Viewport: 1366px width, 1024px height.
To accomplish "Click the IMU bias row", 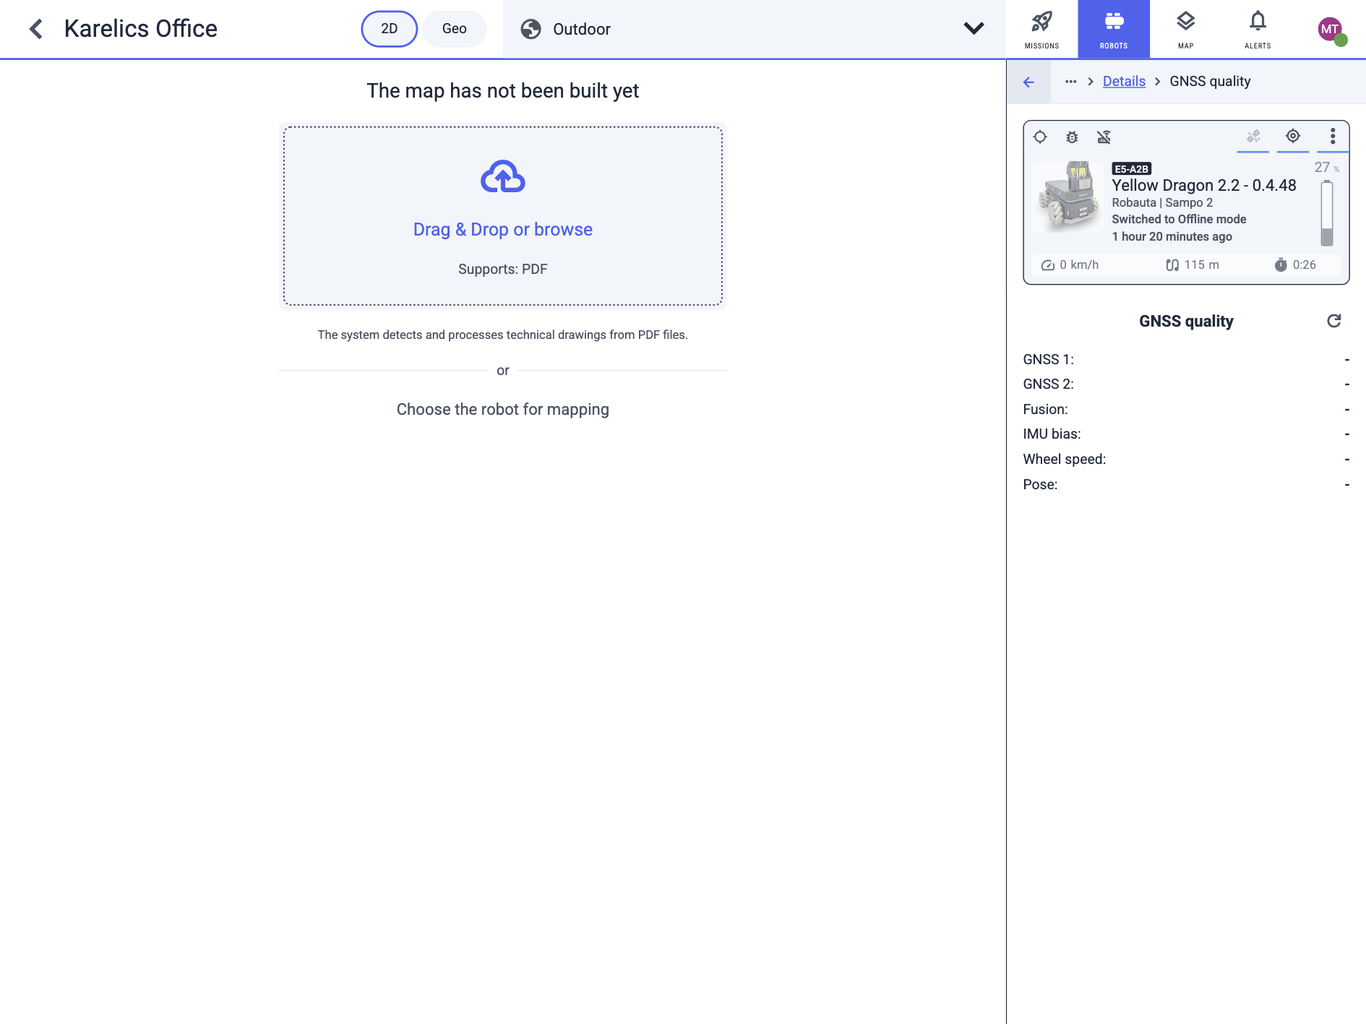I will point(1186,434).
